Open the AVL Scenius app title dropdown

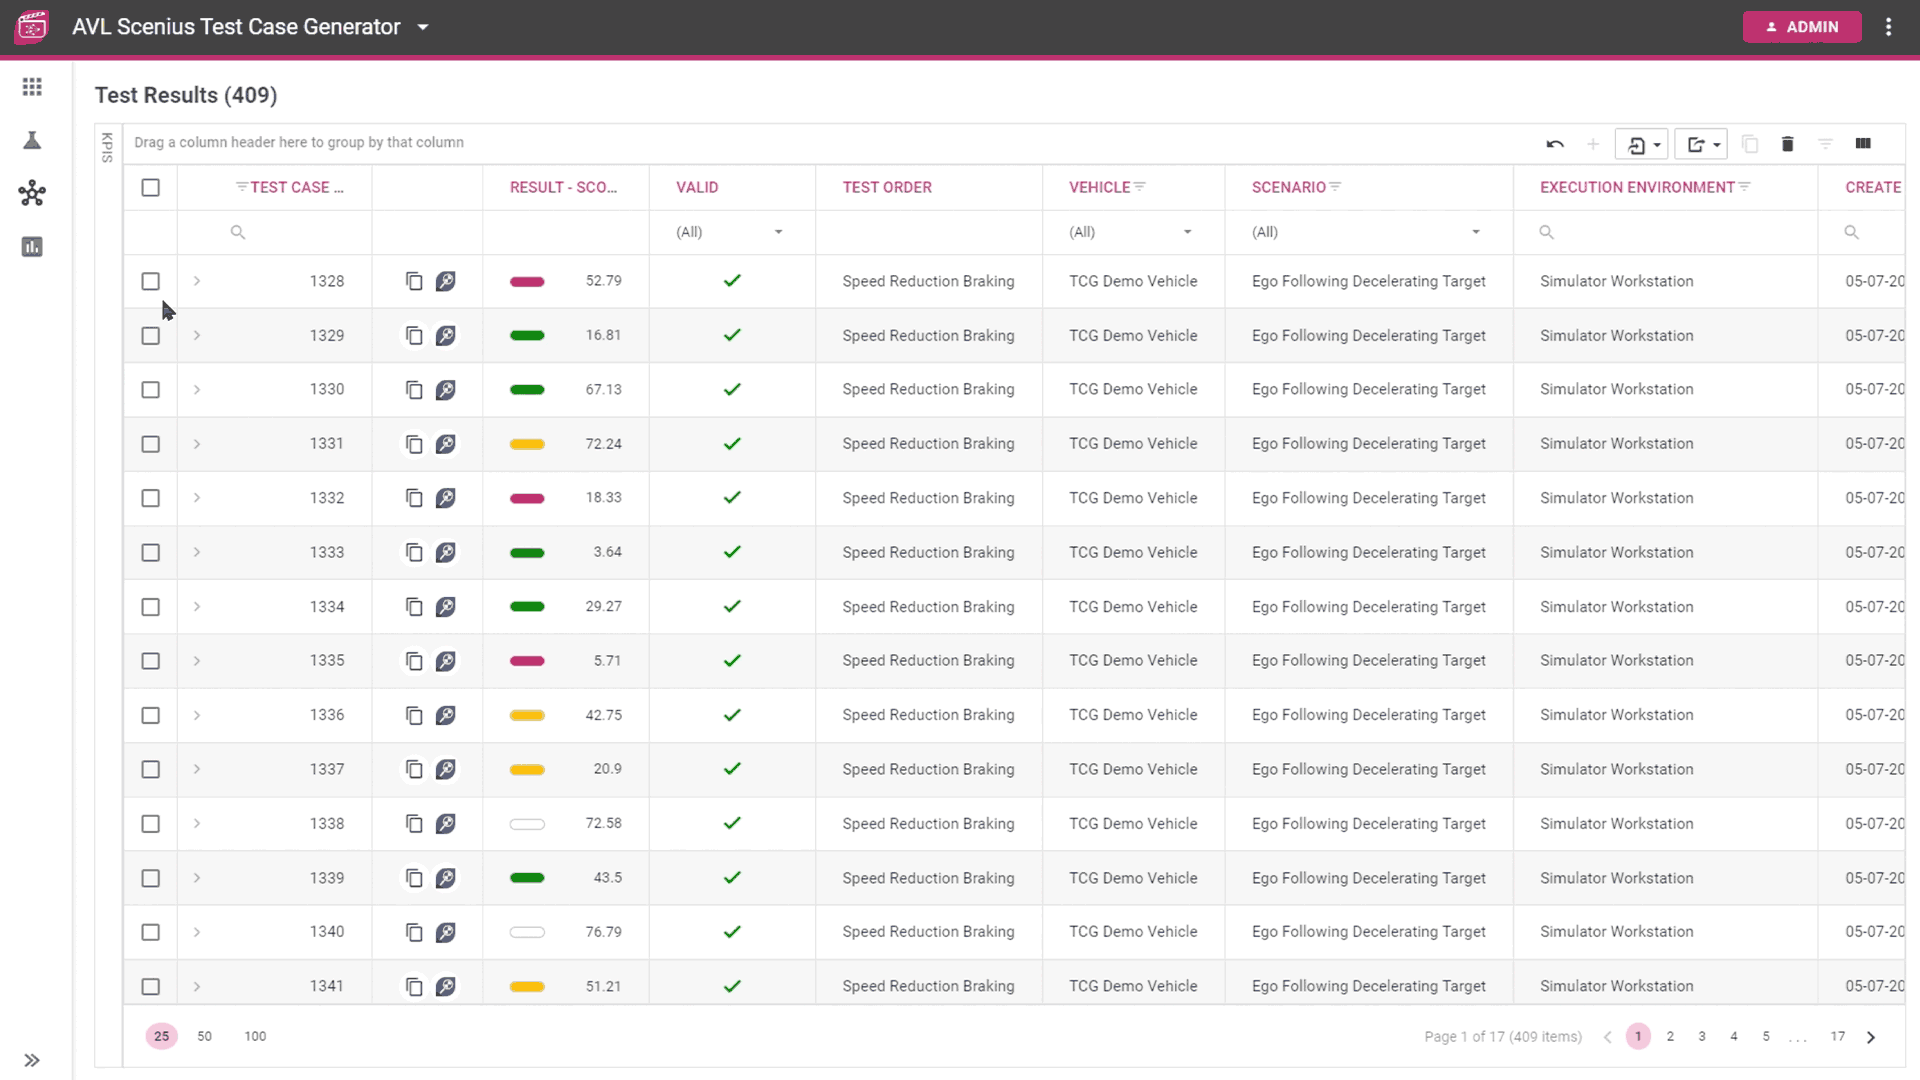(x=423, y=27)
